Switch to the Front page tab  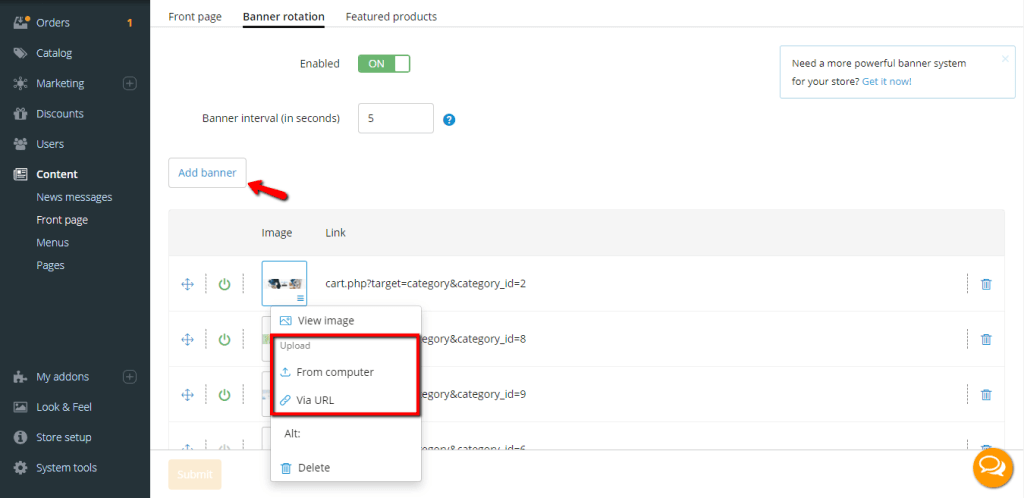(195, 16)
